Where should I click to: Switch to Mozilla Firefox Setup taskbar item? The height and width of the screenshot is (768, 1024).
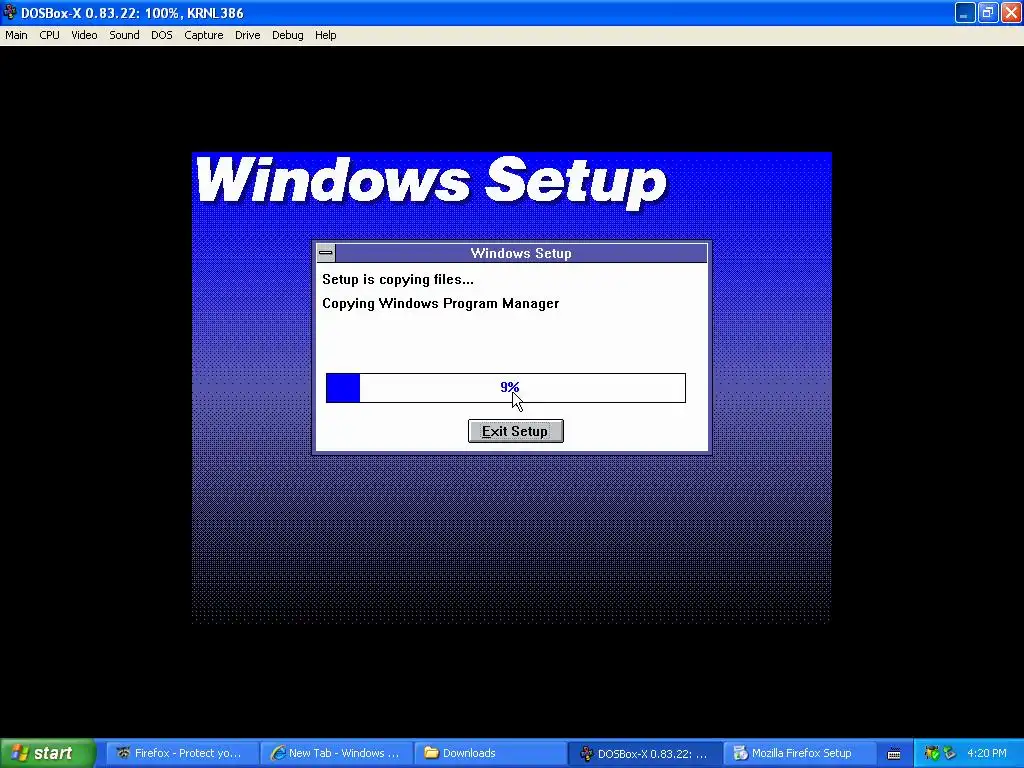(799, 753)
